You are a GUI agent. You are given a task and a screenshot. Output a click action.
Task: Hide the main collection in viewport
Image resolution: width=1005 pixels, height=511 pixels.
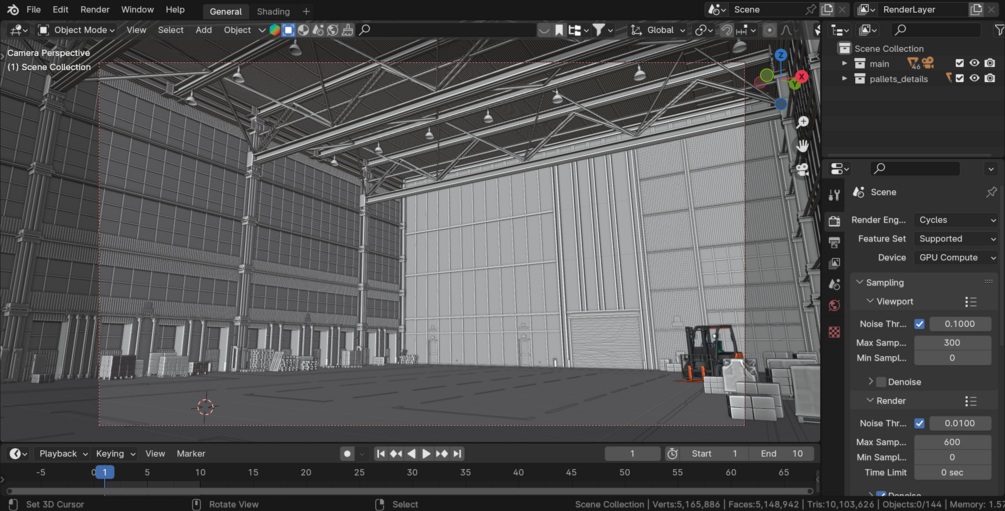point(974,63)
